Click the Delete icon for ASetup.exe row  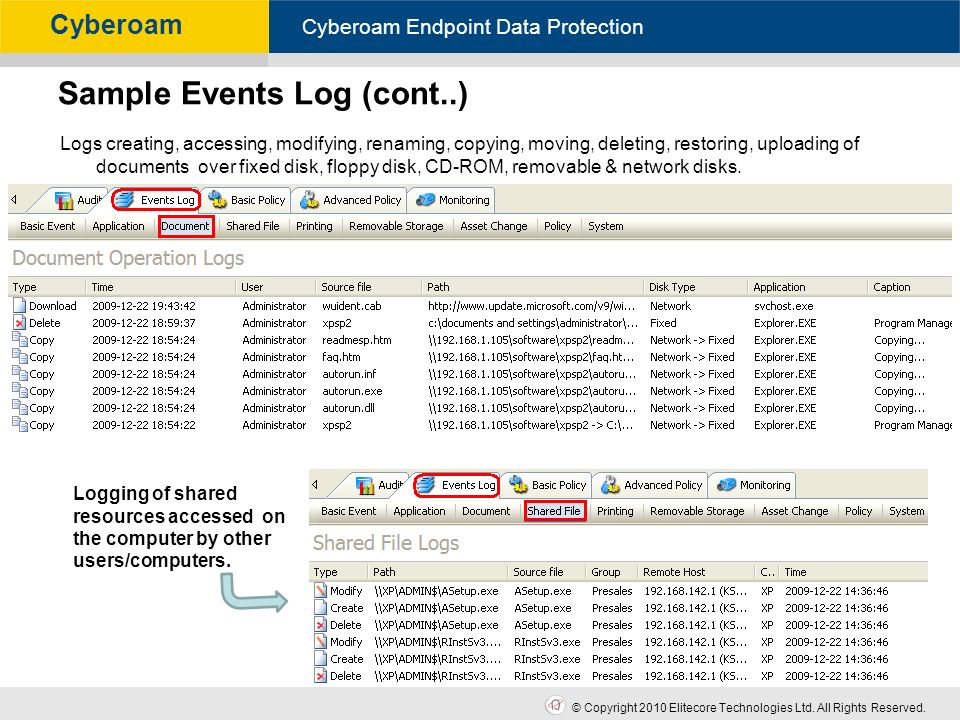click(321, 625)
